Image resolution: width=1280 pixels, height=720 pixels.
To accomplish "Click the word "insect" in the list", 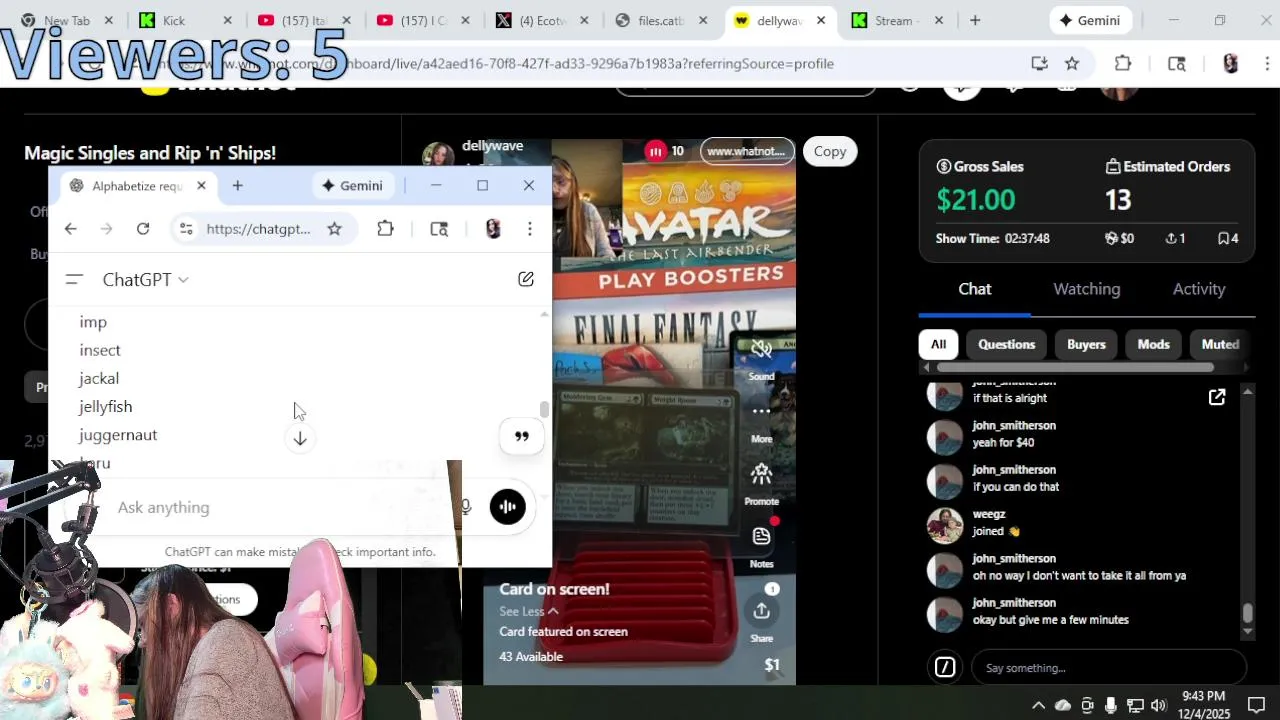I will [100, 350].
